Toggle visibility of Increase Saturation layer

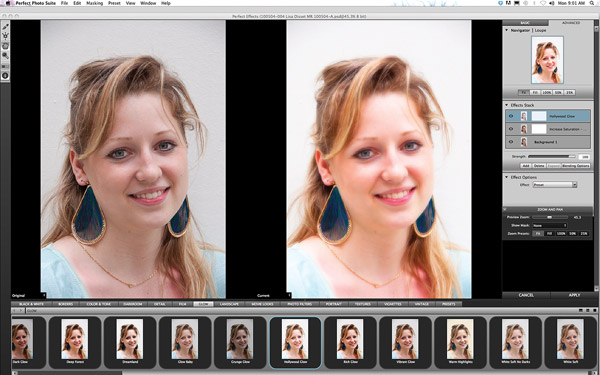pos(511,129)
